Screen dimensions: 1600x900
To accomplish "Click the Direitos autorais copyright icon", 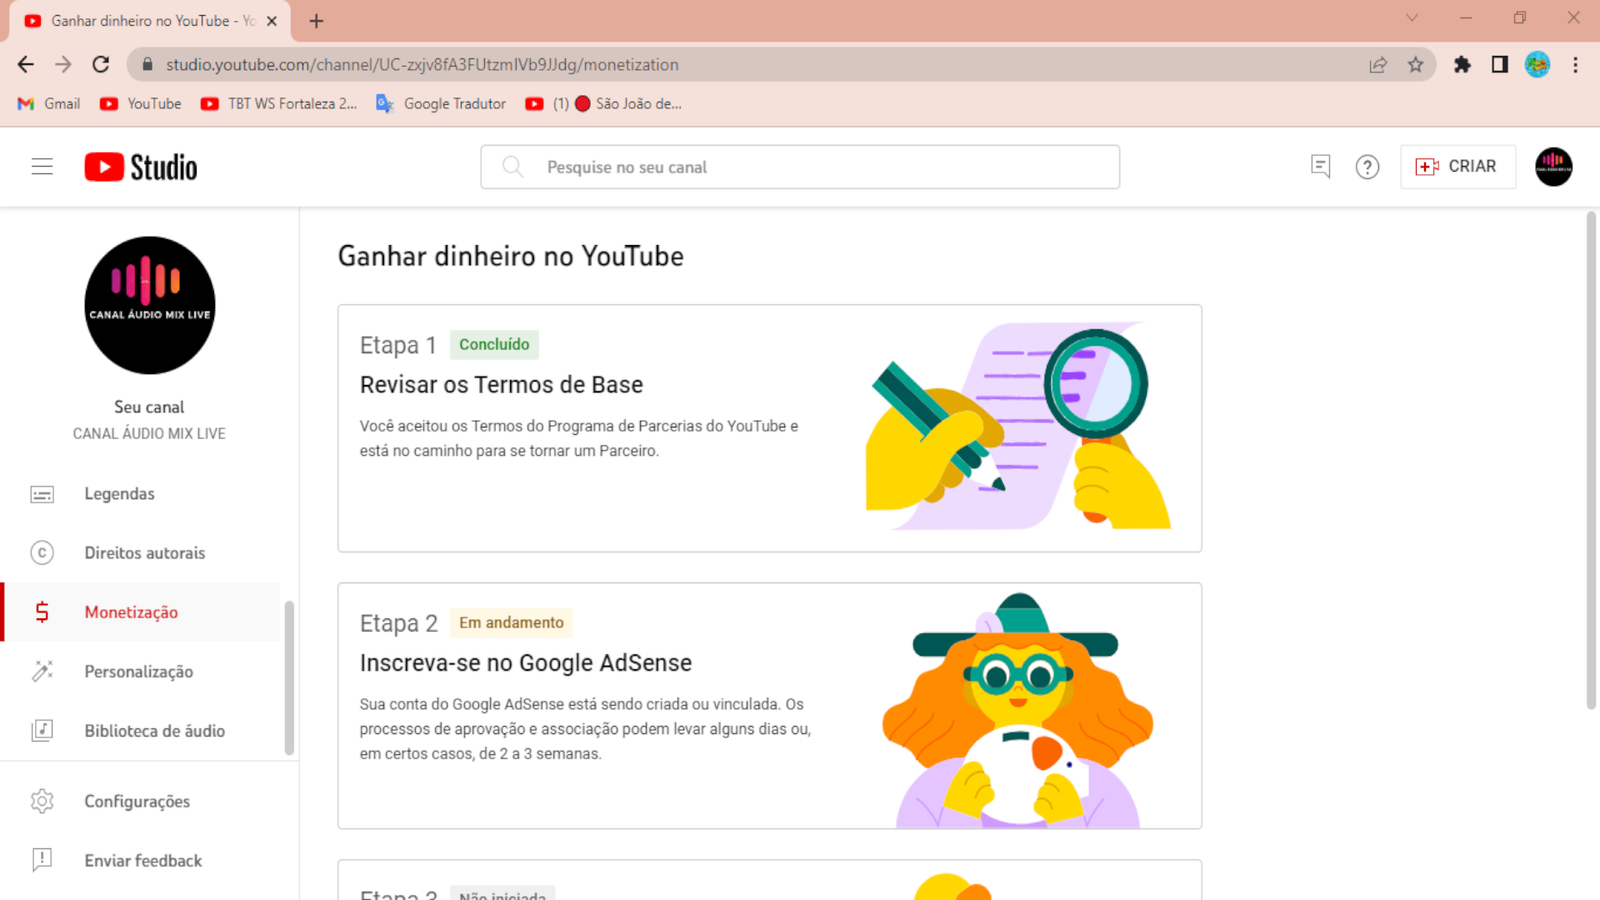I will [42, 553].
